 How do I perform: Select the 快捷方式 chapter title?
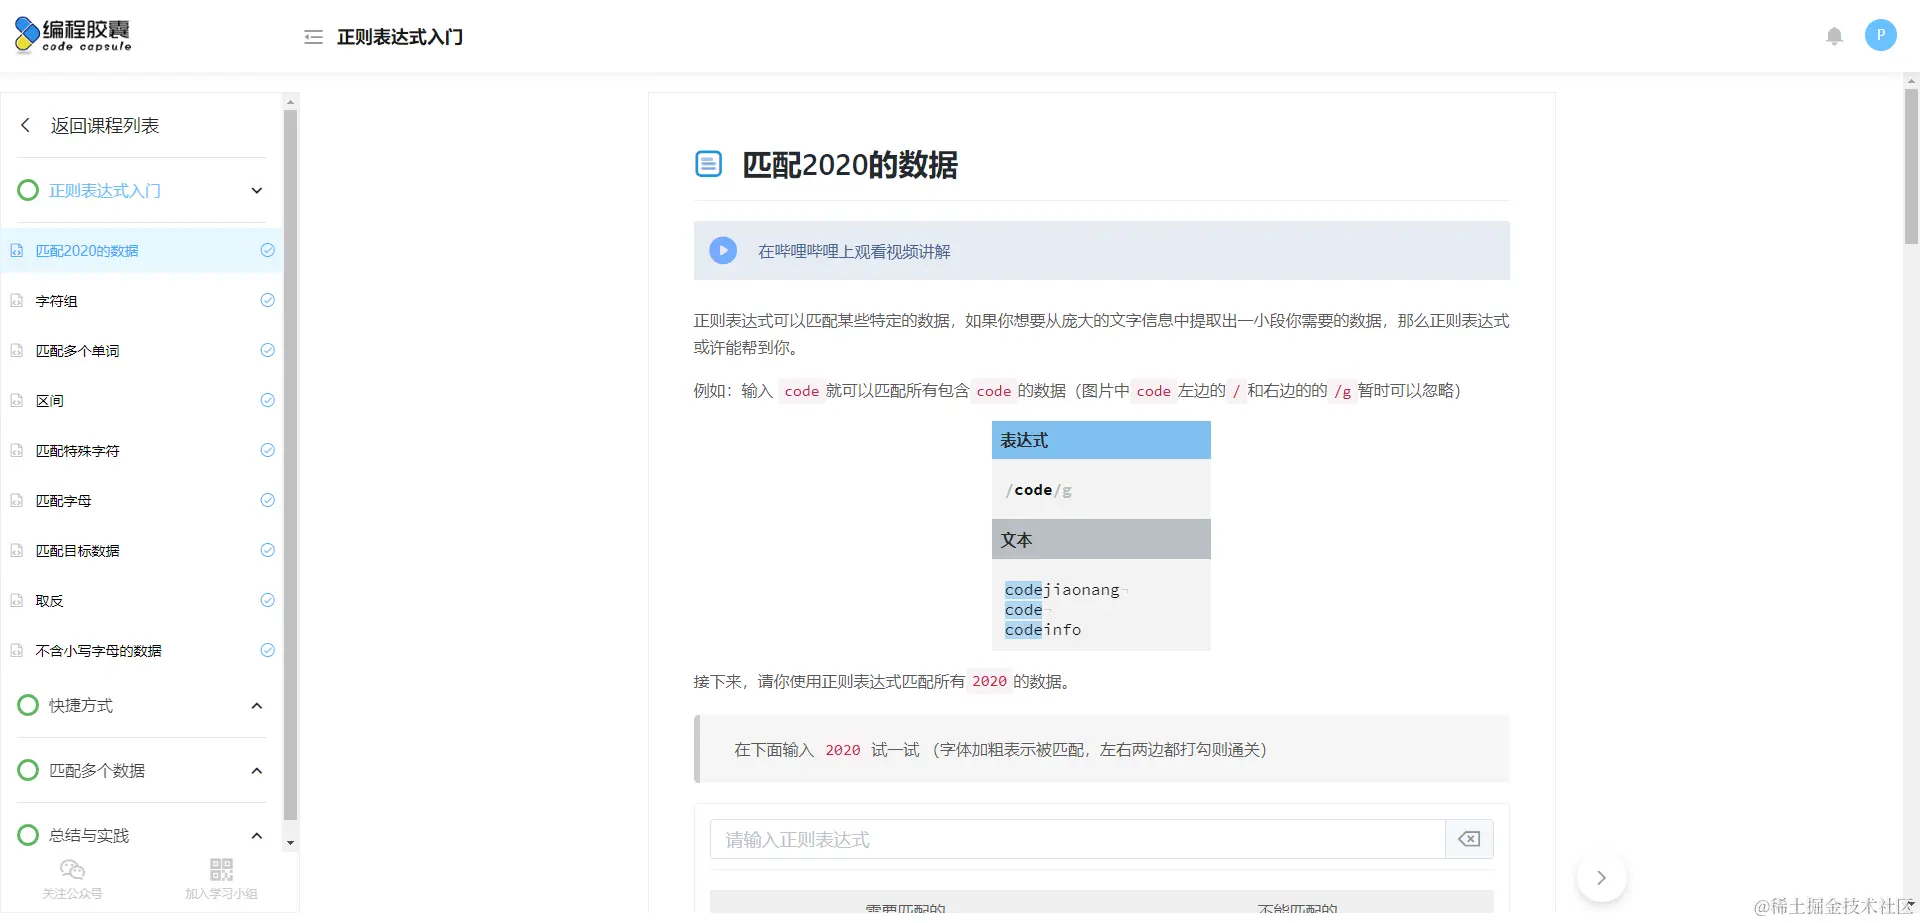click(81, 706)
